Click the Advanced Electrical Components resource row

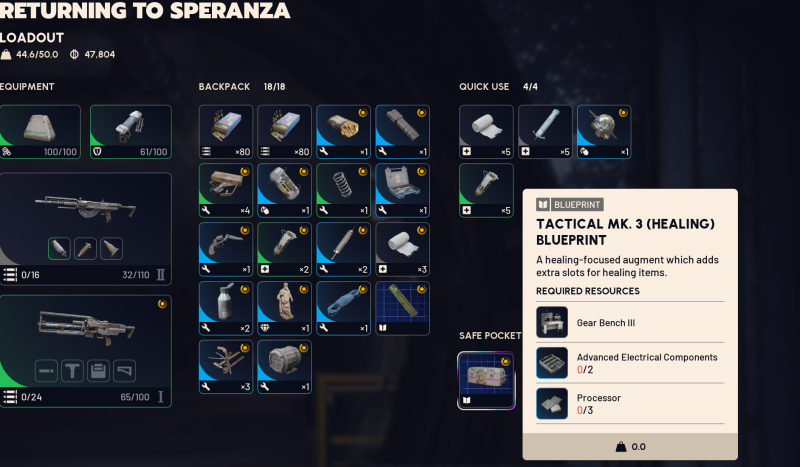[x=630, y=363]
